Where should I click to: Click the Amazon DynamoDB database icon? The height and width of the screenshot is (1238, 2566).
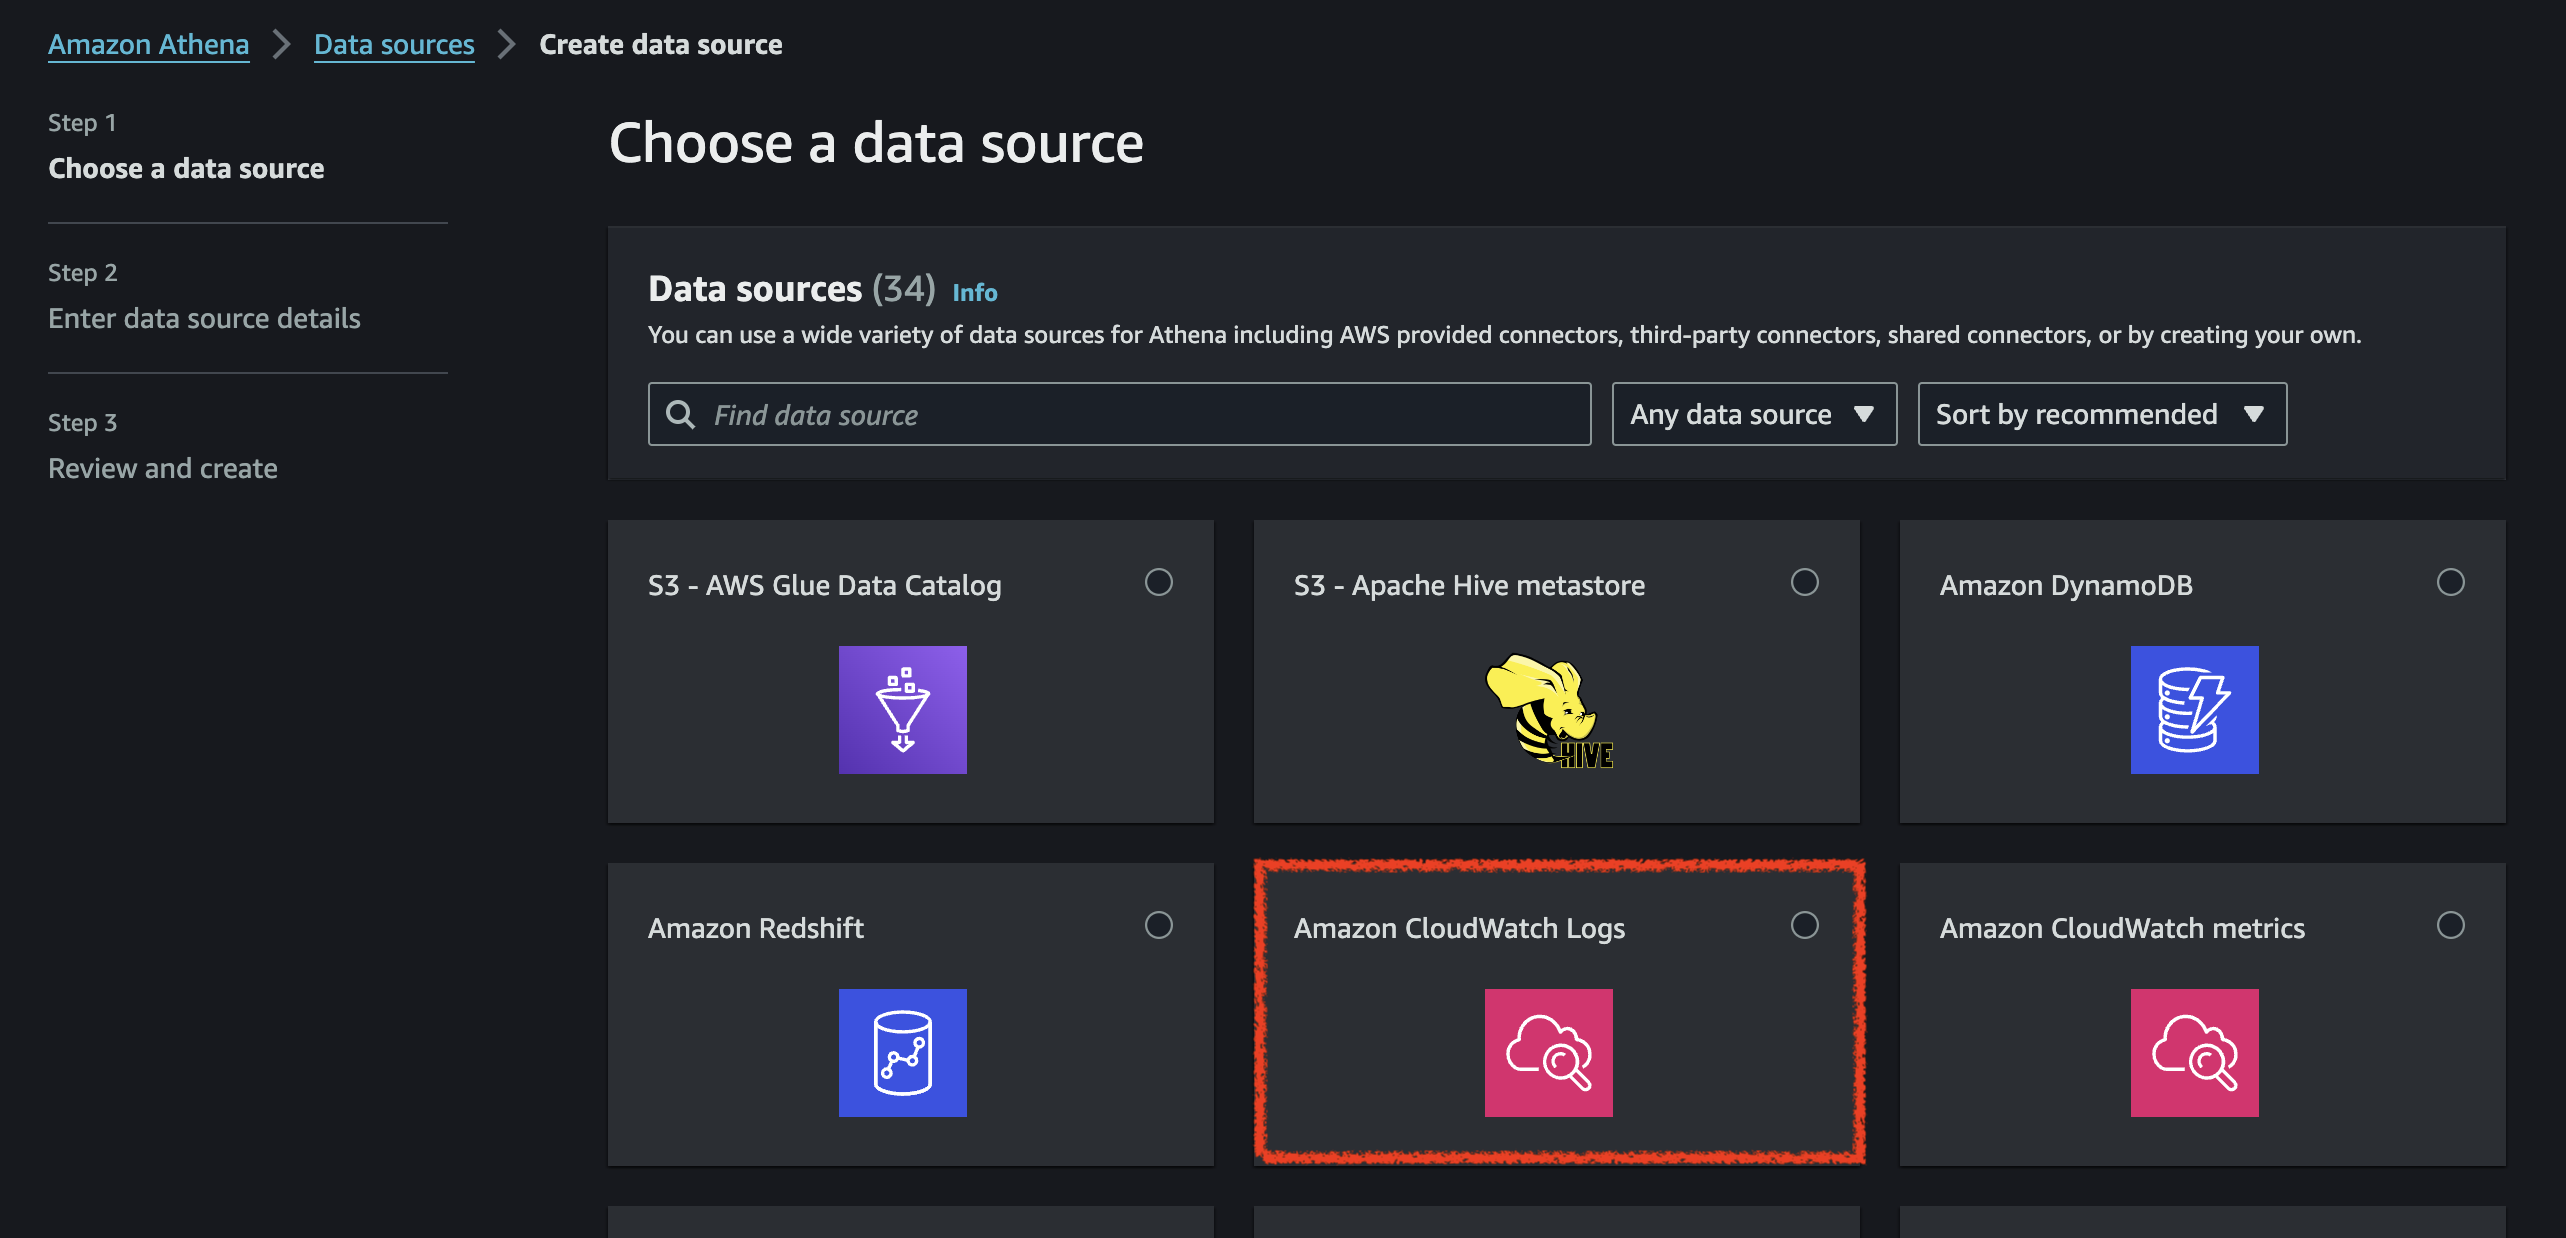pyautogui.click(x=2194, y=710)
